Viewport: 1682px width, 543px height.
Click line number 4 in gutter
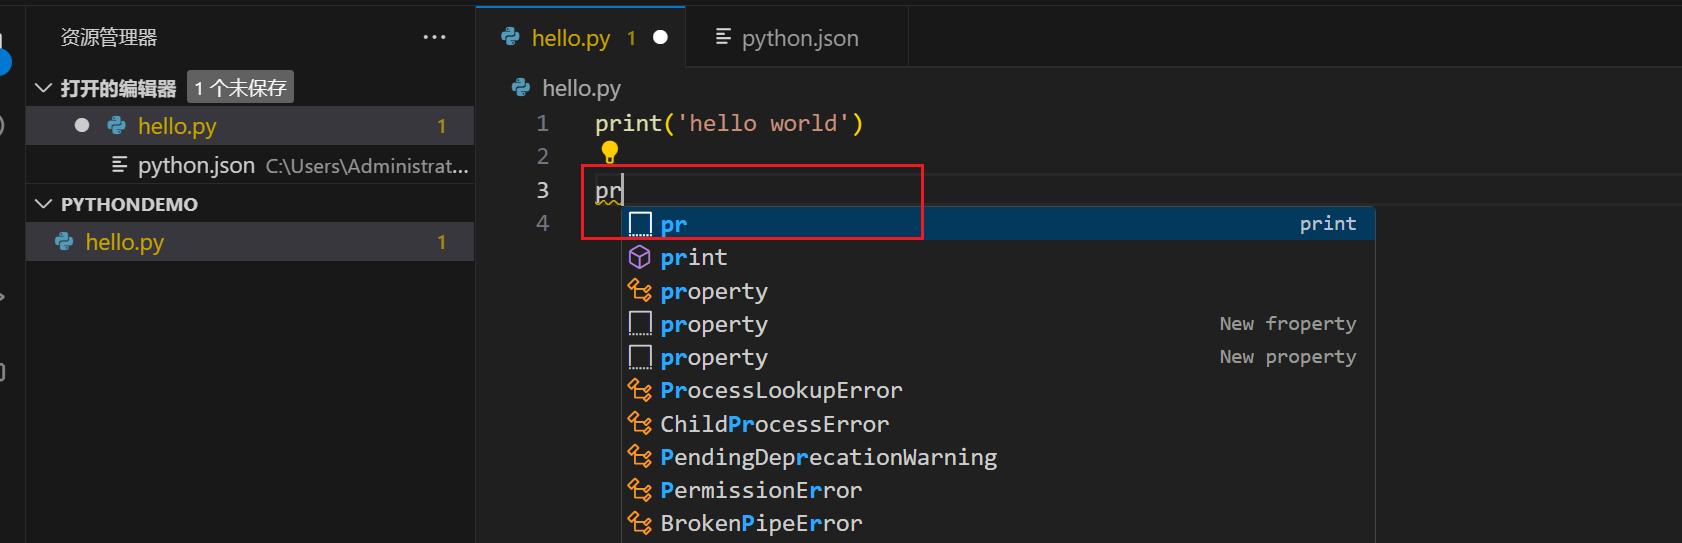(x=543, y=223)
